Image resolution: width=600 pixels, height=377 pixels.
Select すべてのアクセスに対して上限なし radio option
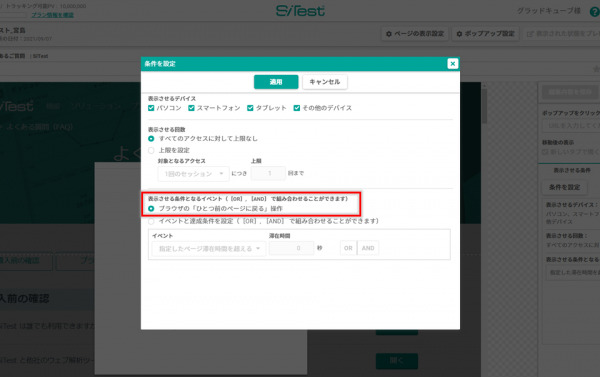(x=151, y=139)
